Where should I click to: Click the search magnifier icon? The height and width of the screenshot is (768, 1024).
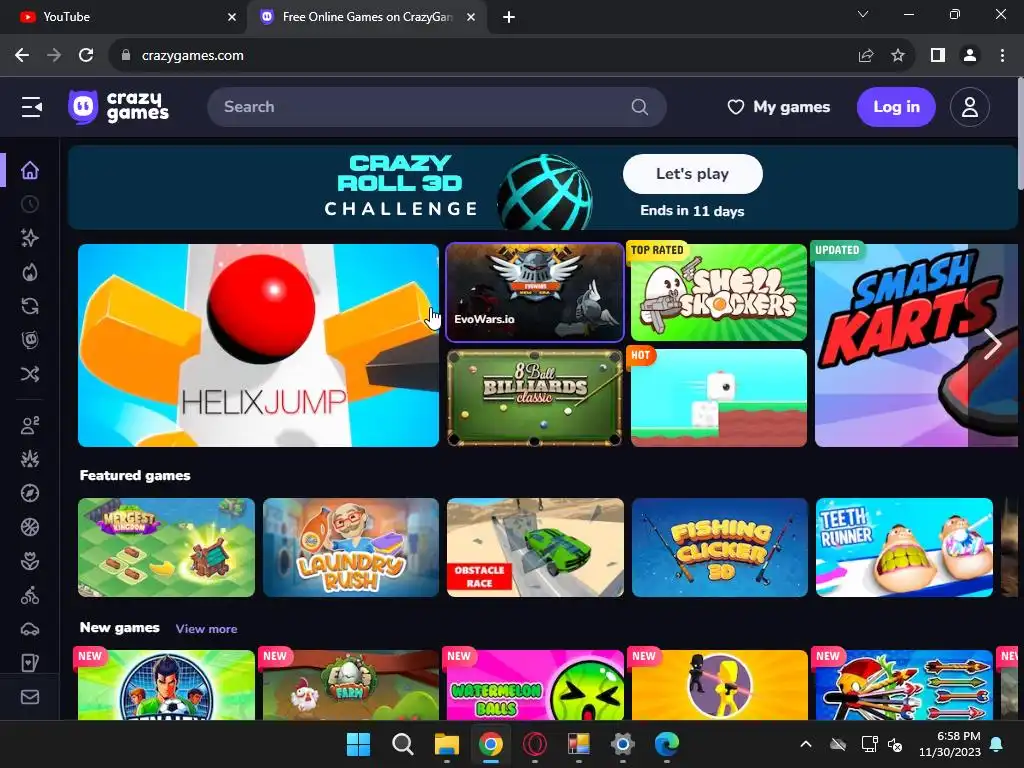pyautogui.click(x=640, y=107)
